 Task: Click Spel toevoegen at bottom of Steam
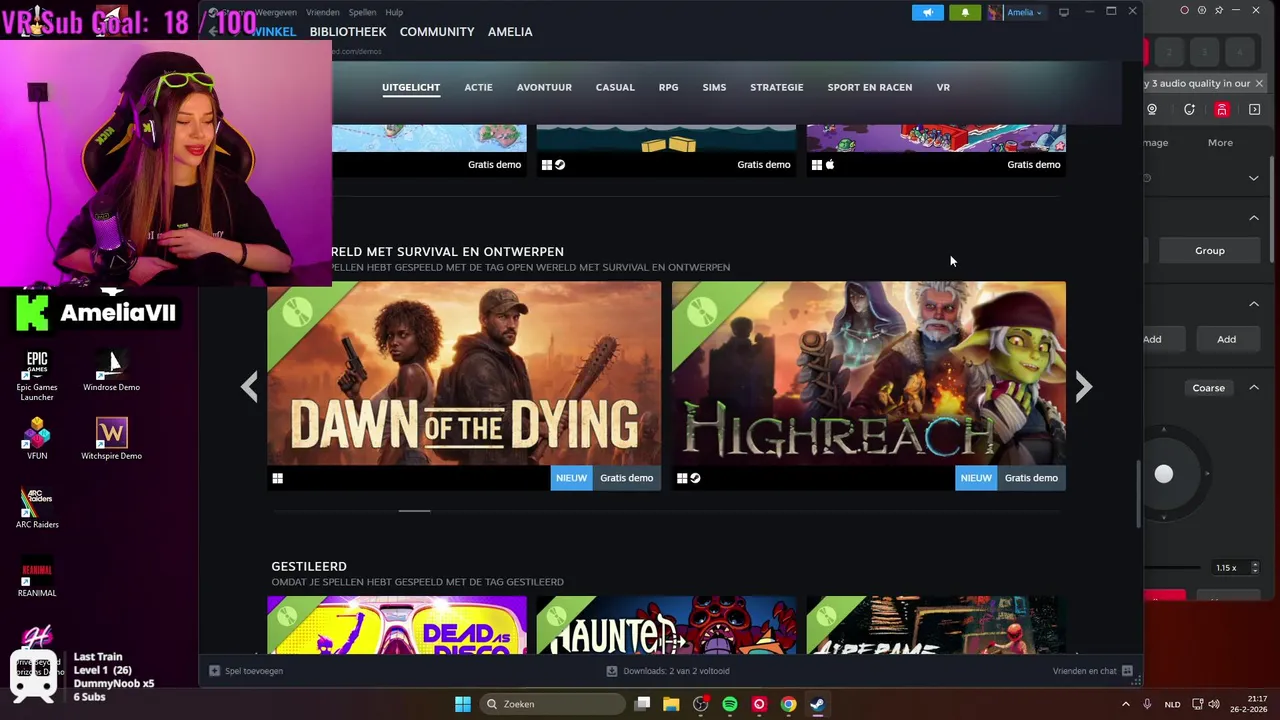point(246,671)
